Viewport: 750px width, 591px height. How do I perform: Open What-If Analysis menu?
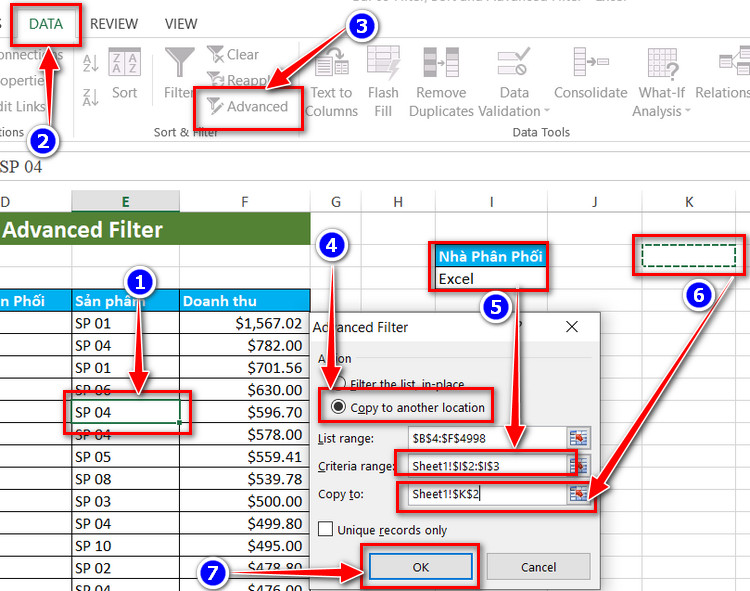(662, 82)
